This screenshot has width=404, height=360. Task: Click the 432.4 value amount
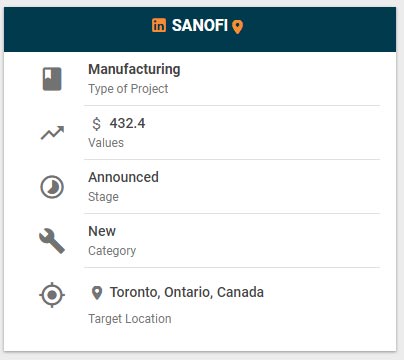(127, 123)
